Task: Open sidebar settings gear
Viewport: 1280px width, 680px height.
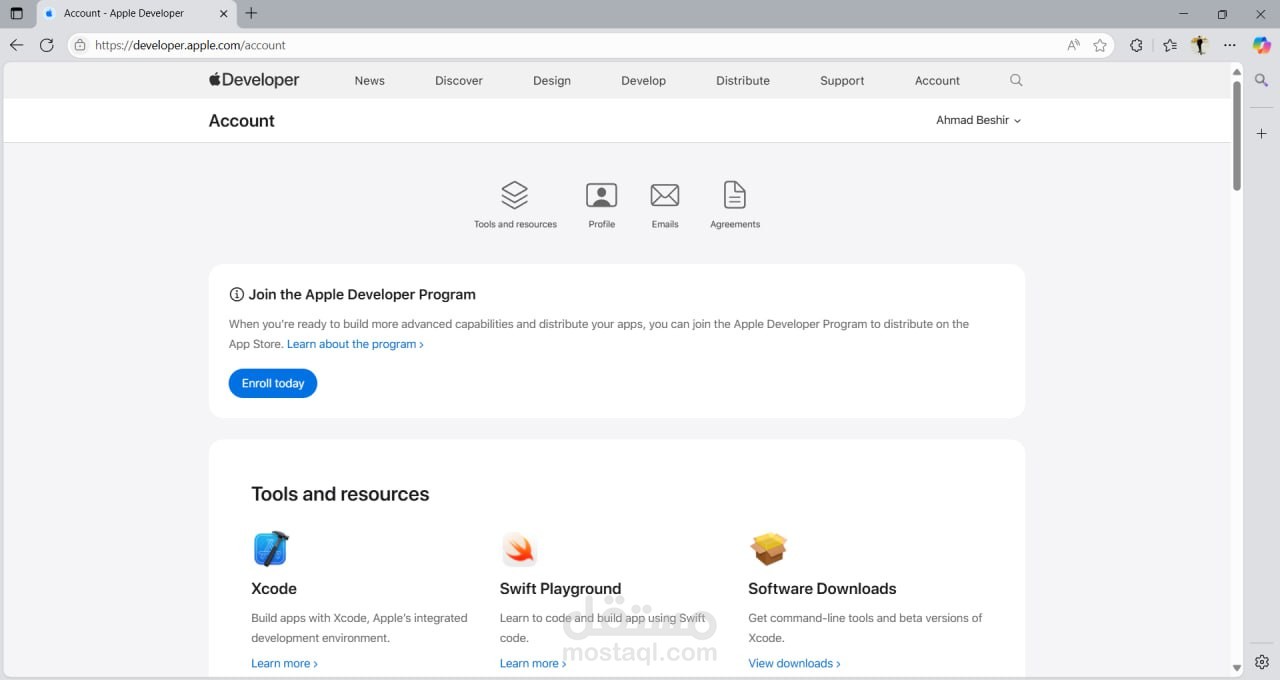Action: 1262,662
